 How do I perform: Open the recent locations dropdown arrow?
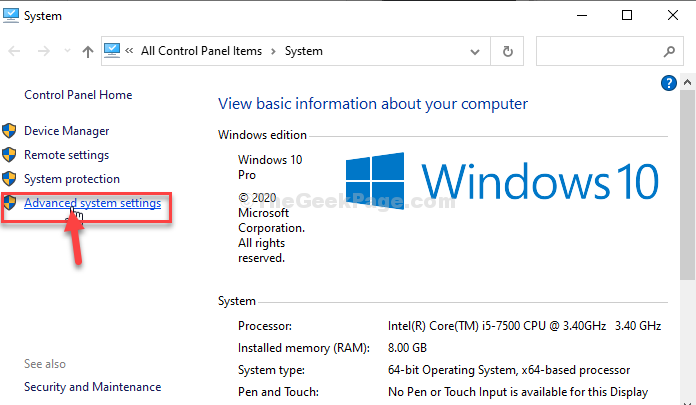67,51
